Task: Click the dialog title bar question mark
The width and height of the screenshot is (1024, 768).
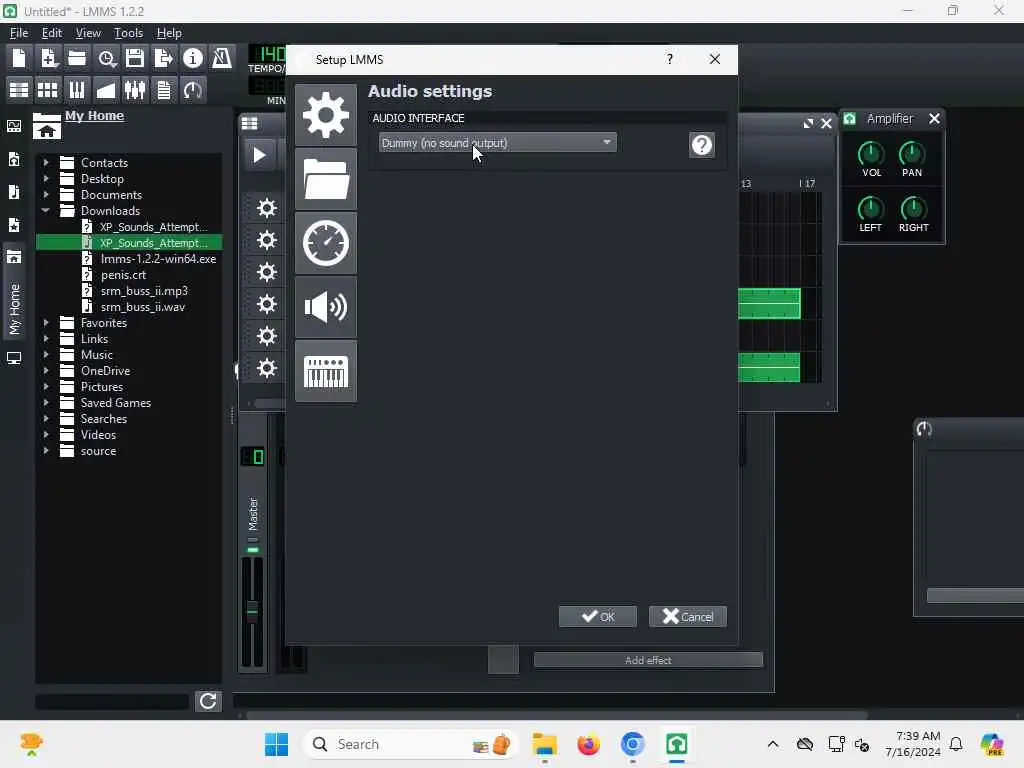Action: [669, 59]
